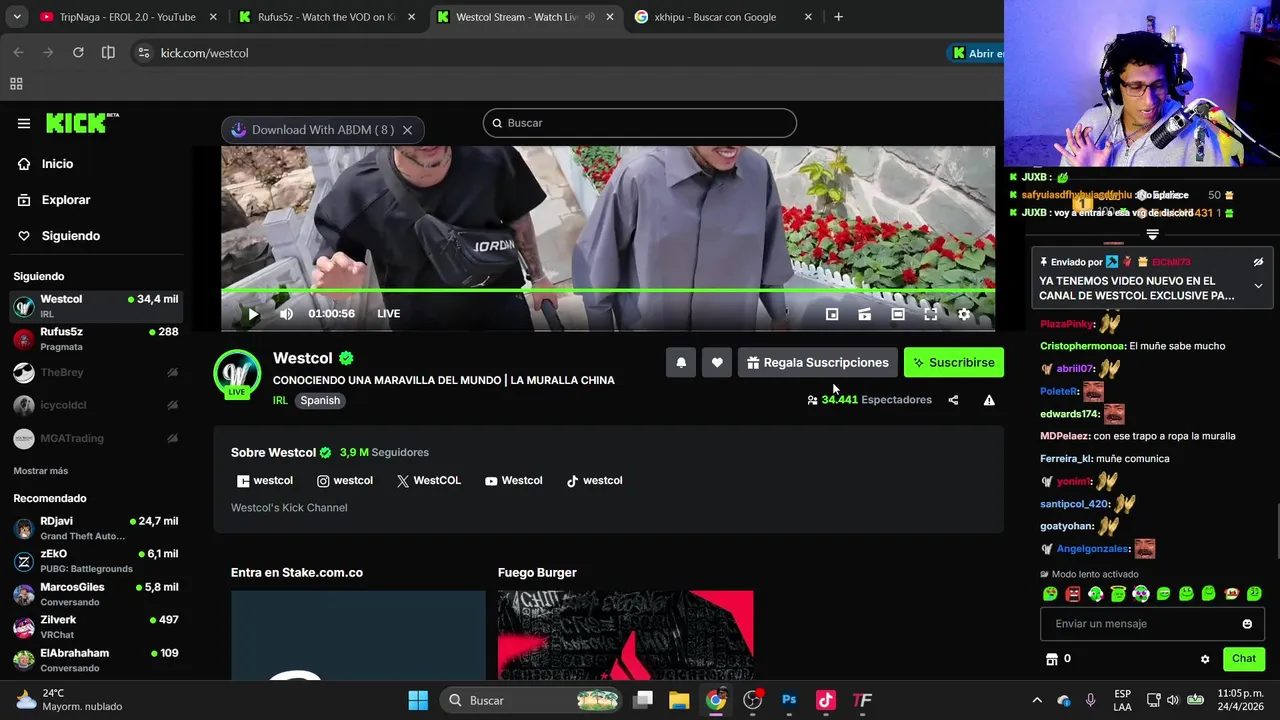The width and height of the screenshot is (1280, 720).
Task: Open the IRL category link
Action: [x=280, y=400]
